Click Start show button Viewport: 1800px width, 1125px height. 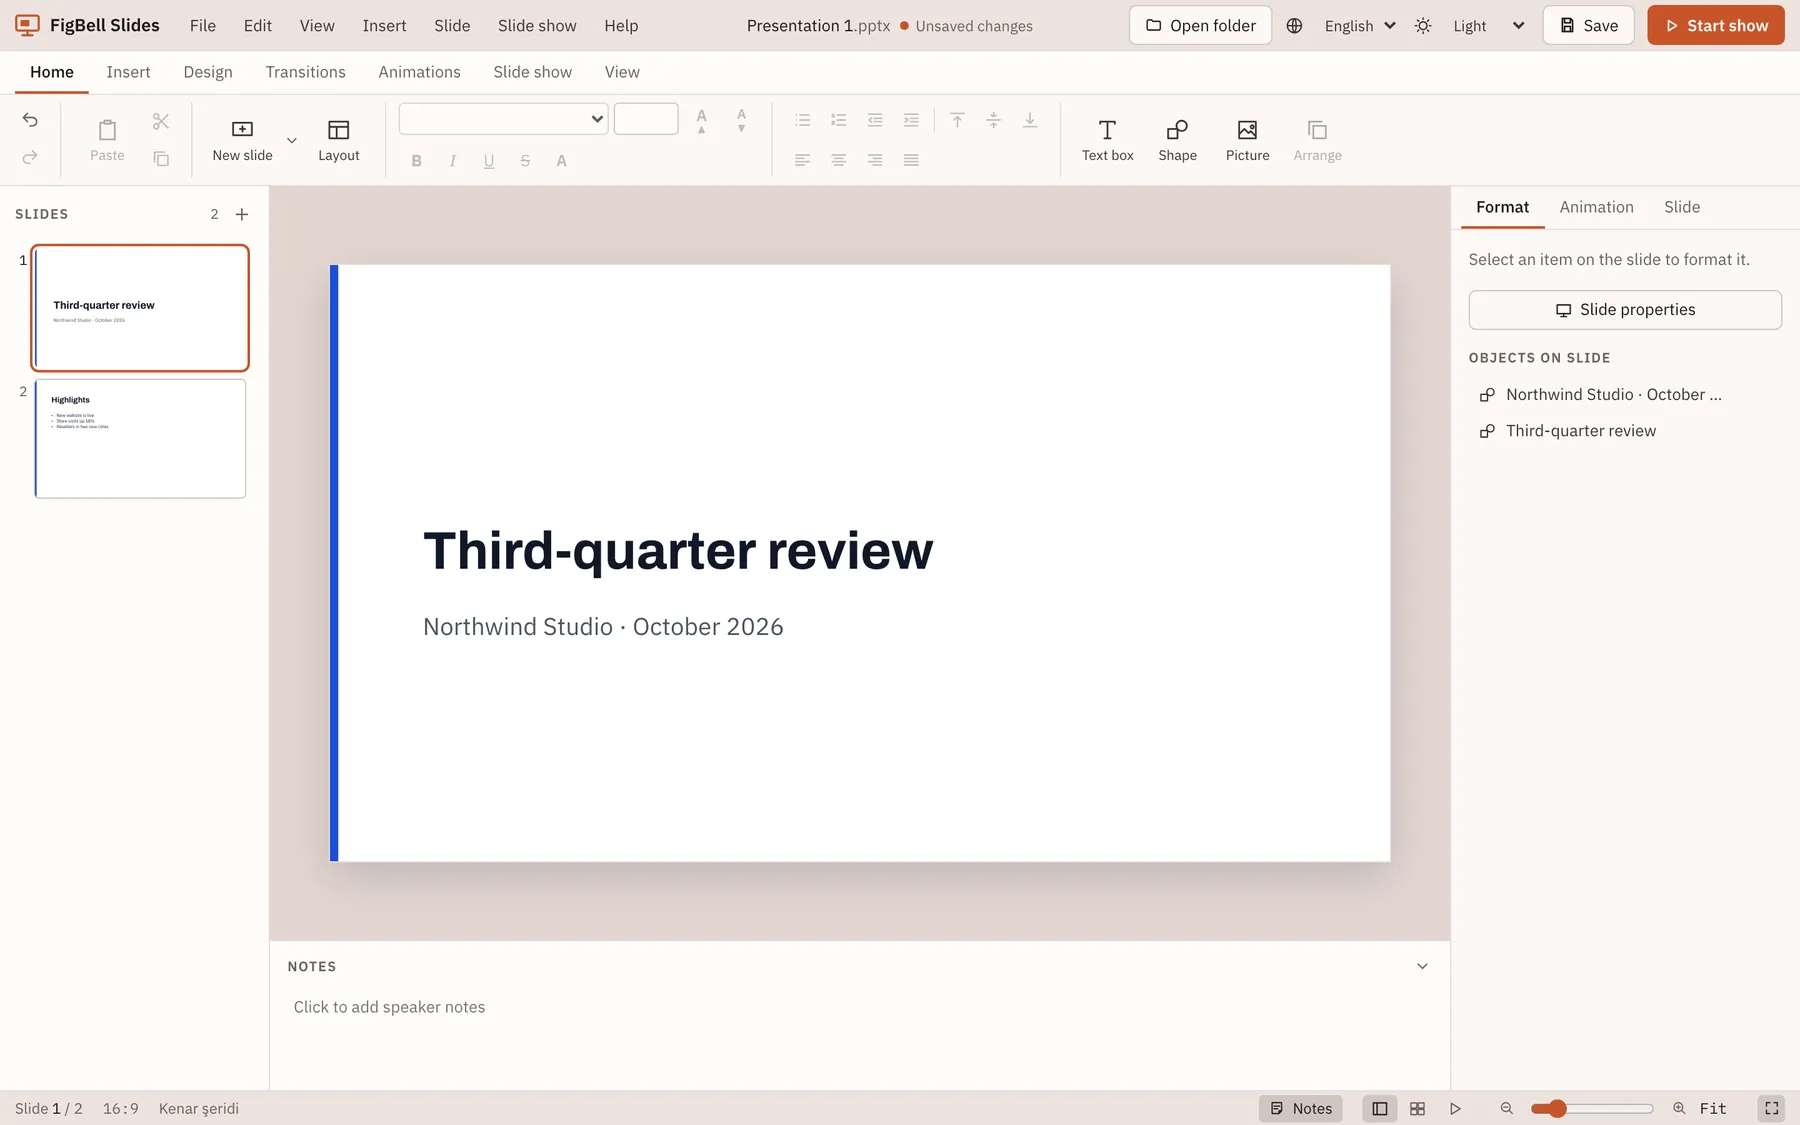coord(1715,26)
